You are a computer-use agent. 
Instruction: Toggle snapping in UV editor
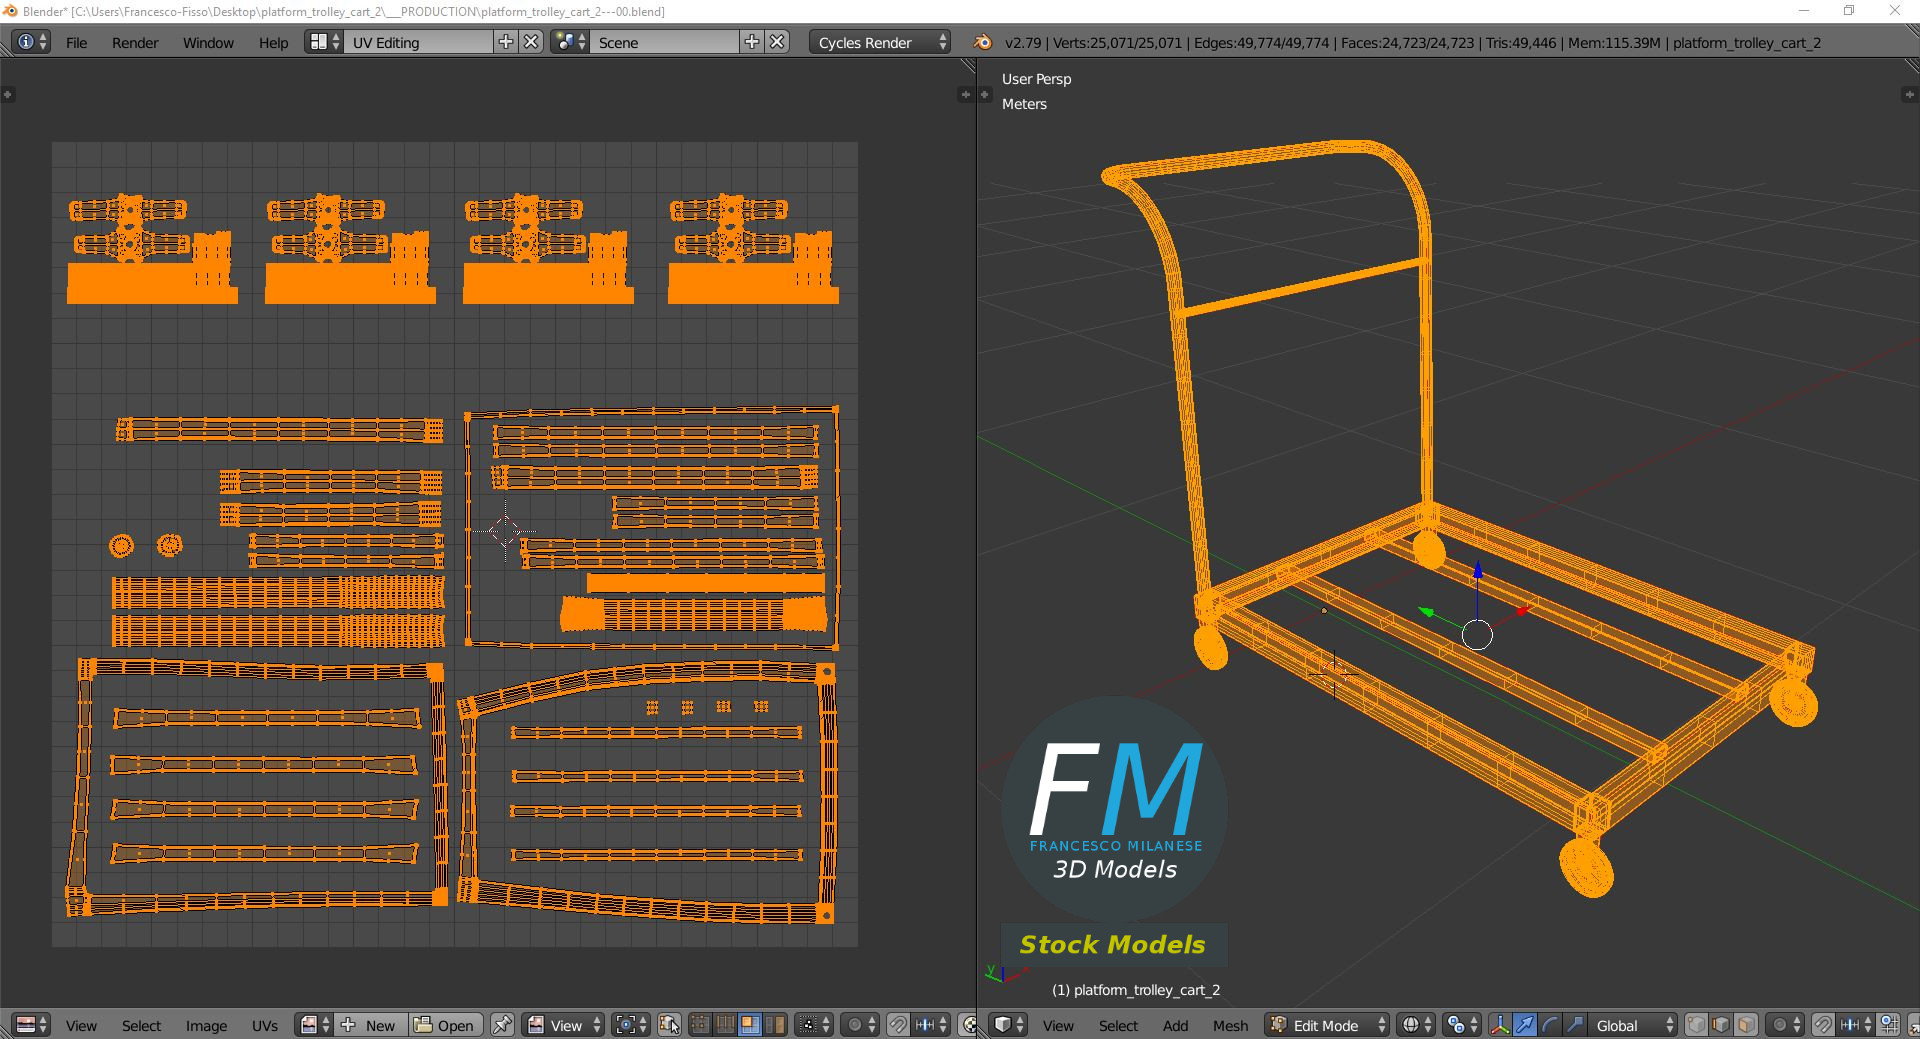pos(899,1025)
